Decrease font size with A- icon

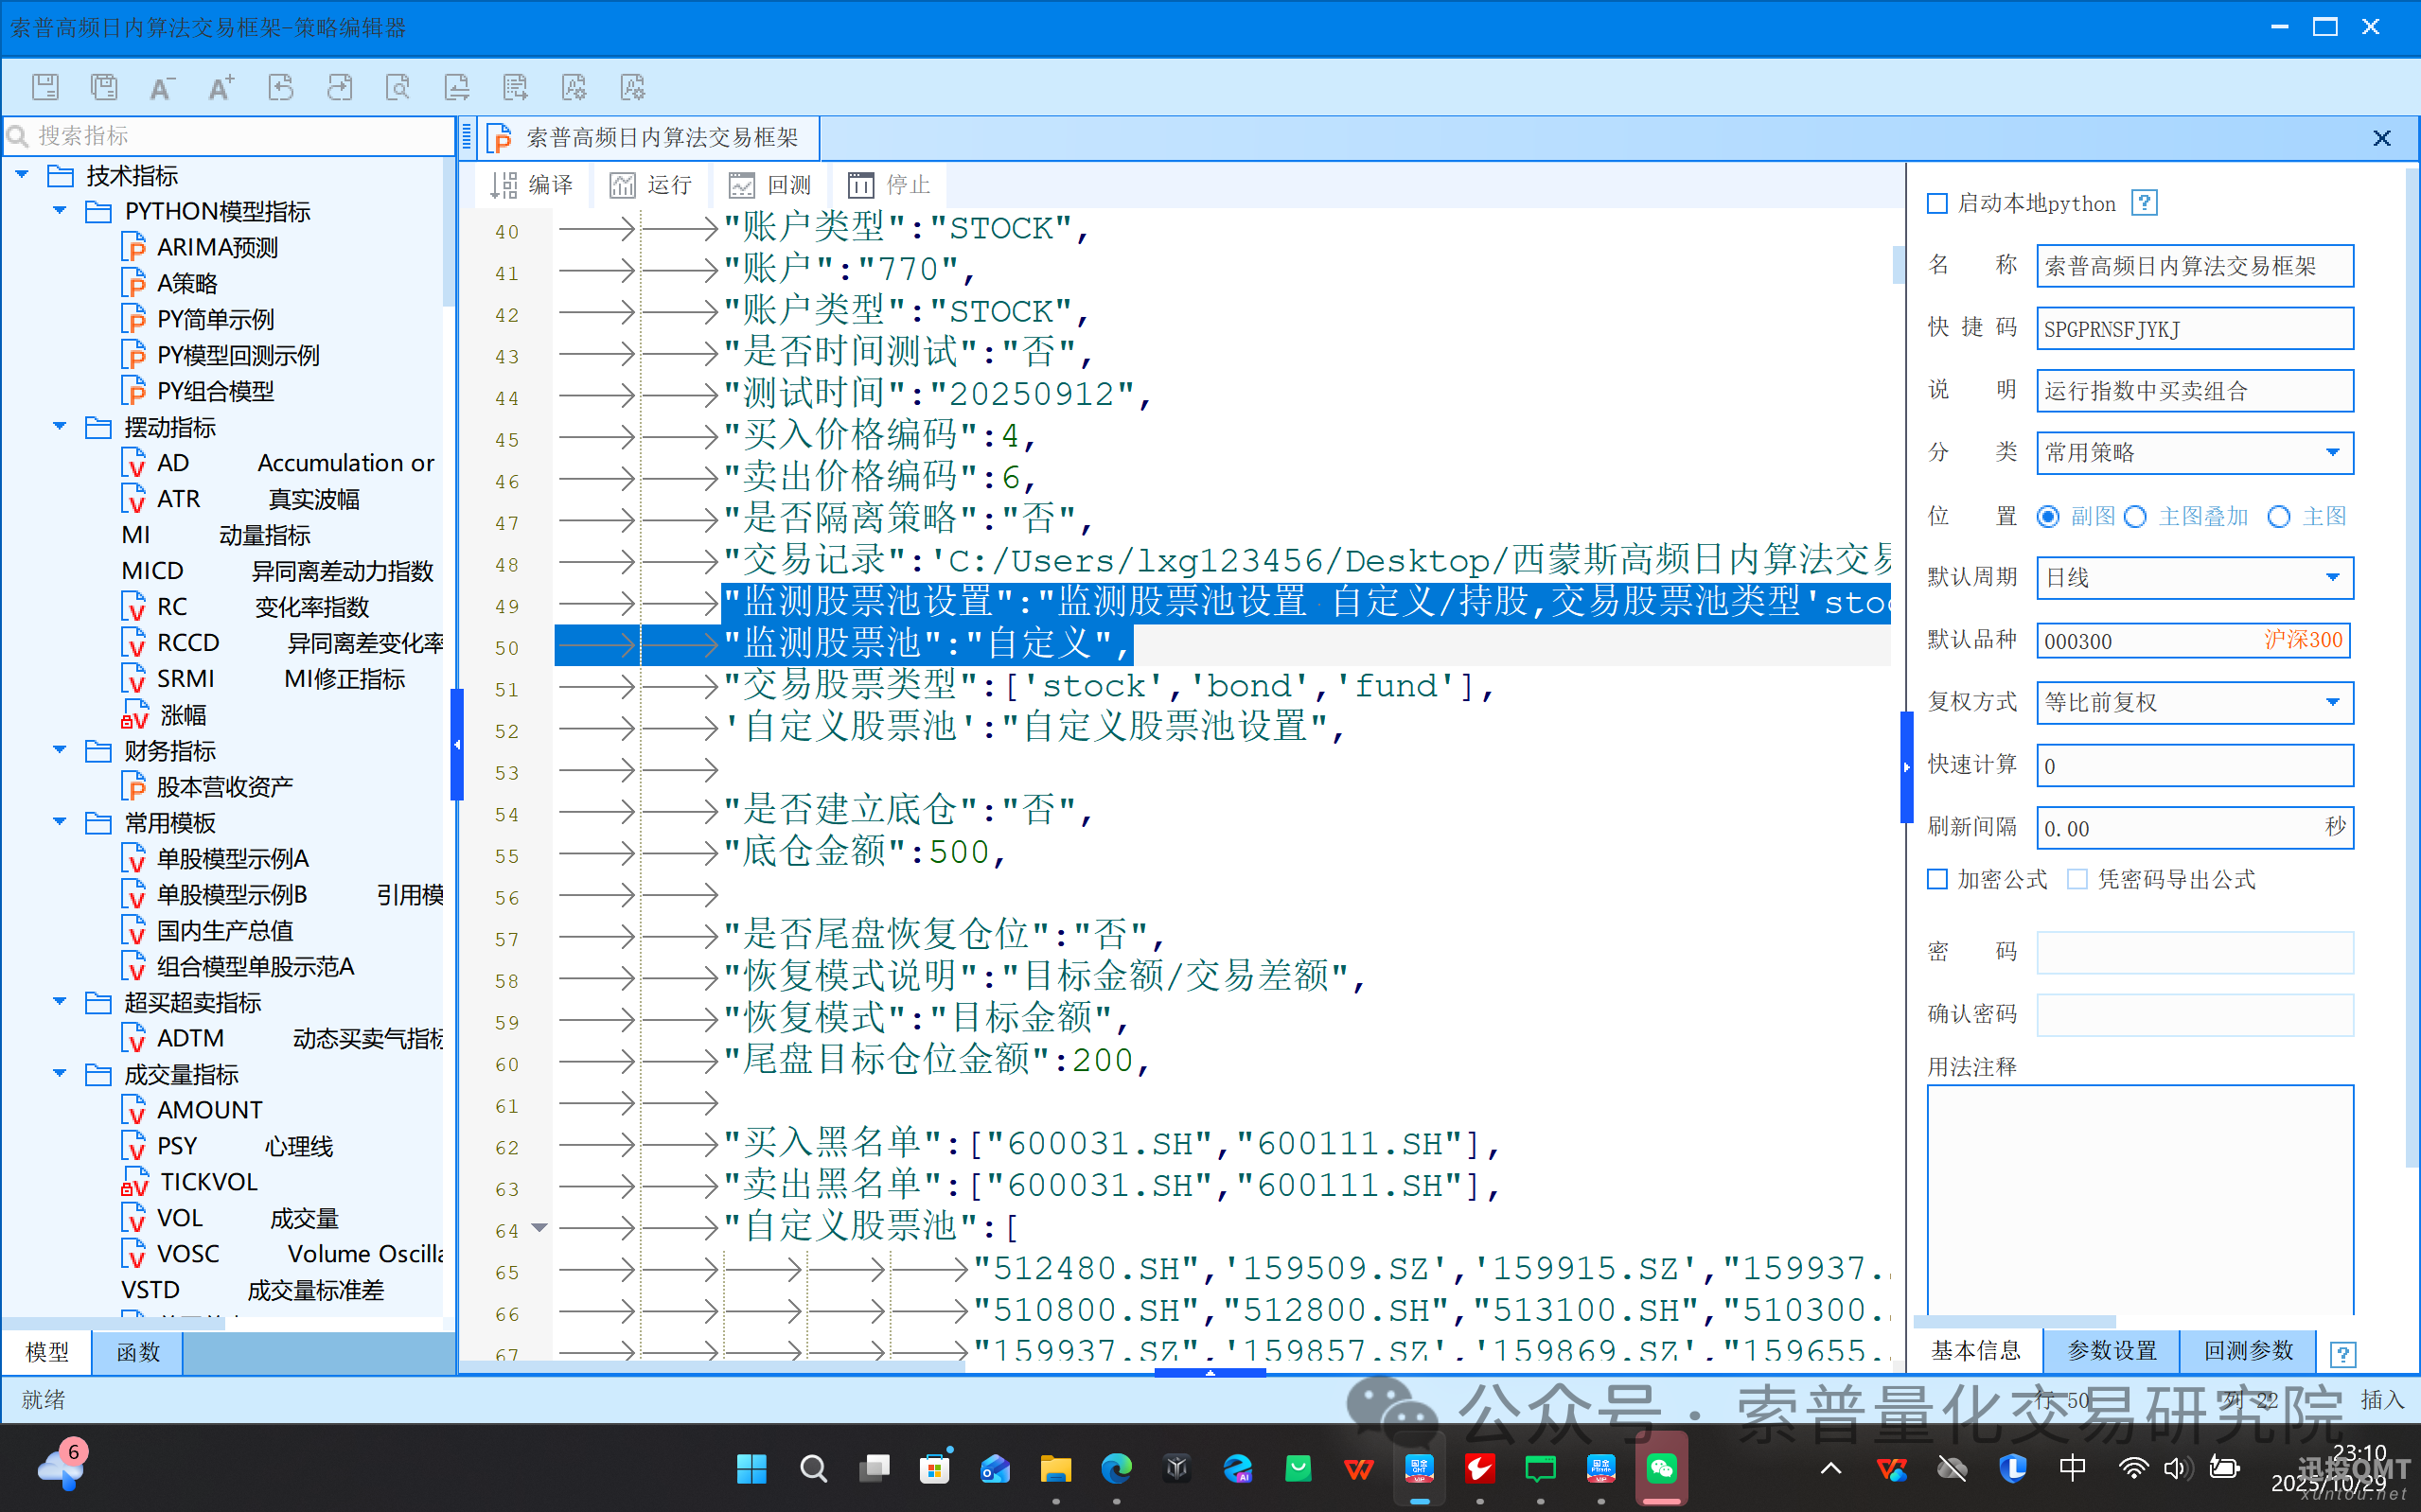click(162, 87)
